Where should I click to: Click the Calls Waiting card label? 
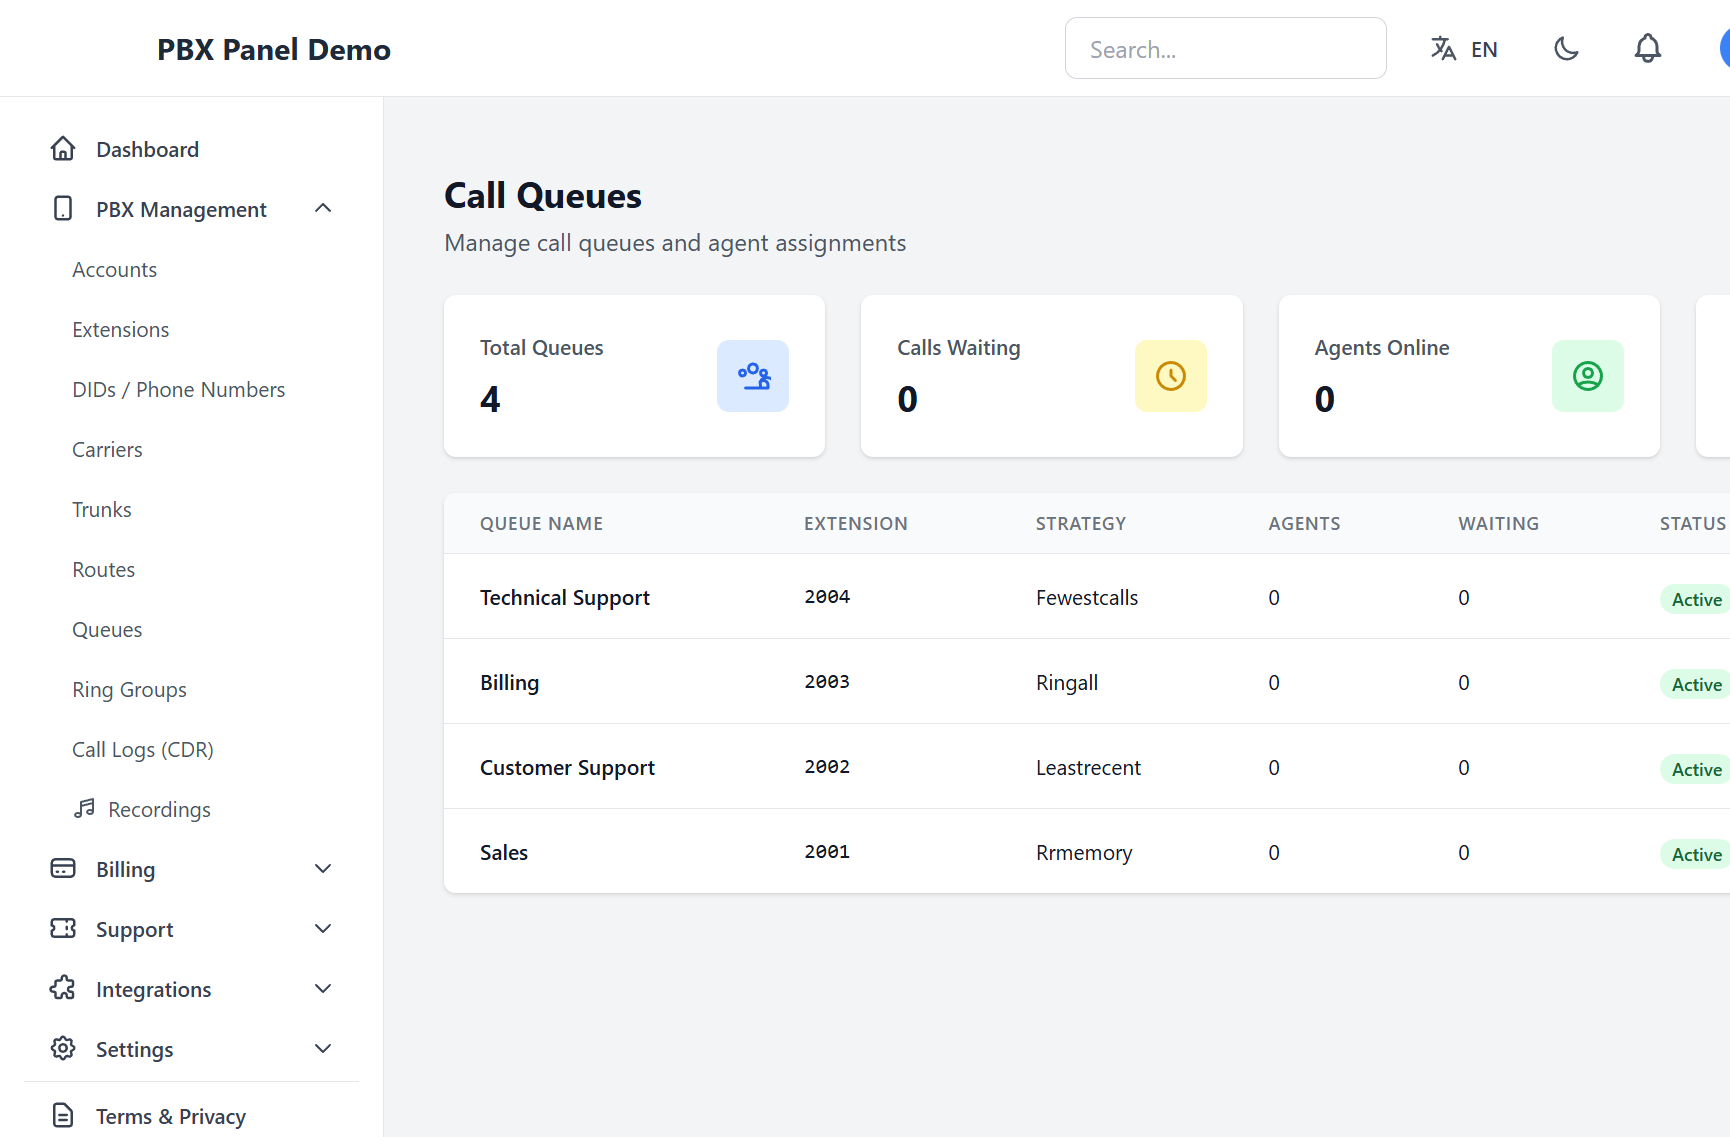958,347
